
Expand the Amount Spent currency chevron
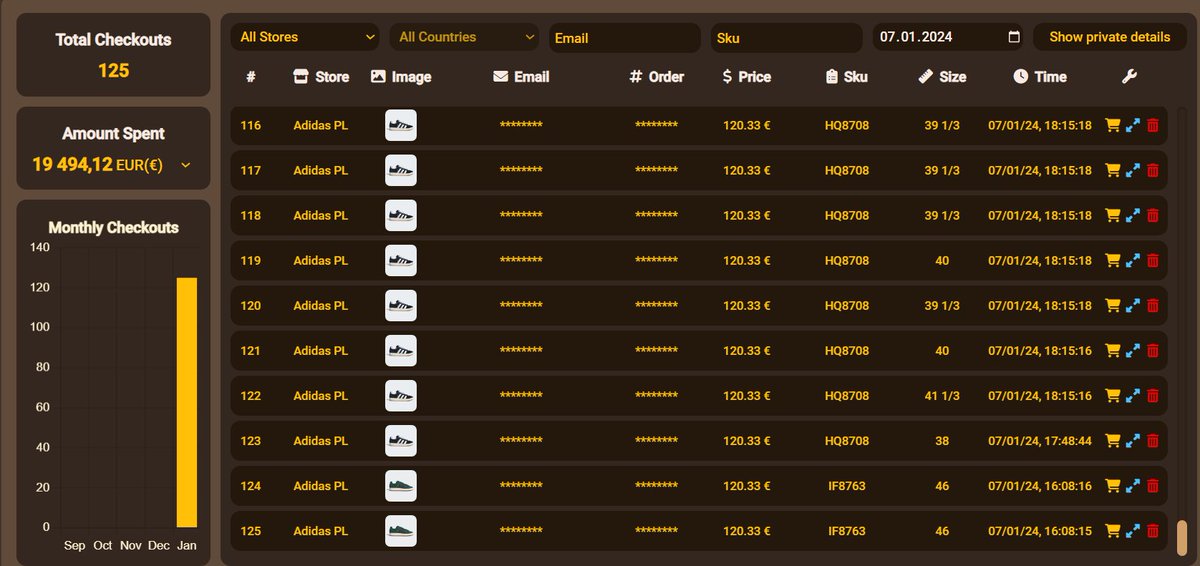pos(185,165)
